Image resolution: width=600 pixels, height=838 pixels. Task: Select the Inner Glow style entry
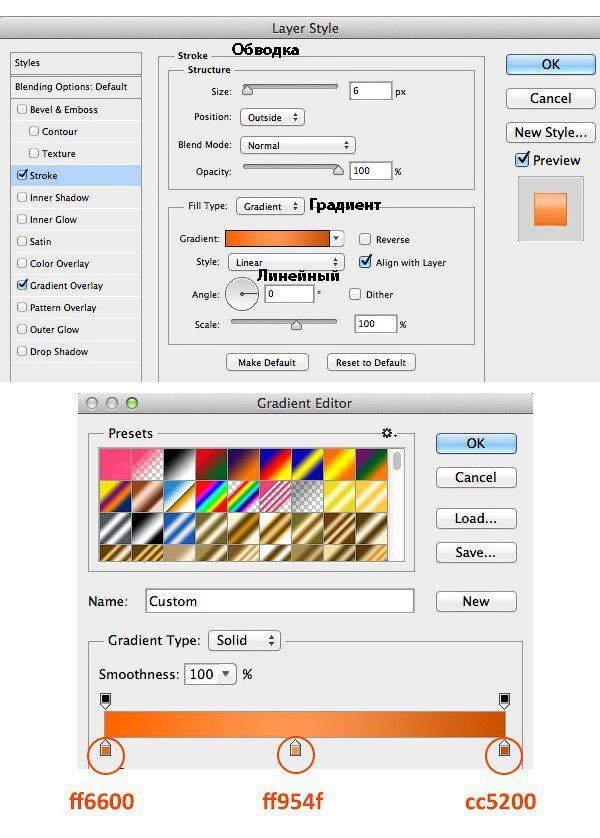[76, 219]
